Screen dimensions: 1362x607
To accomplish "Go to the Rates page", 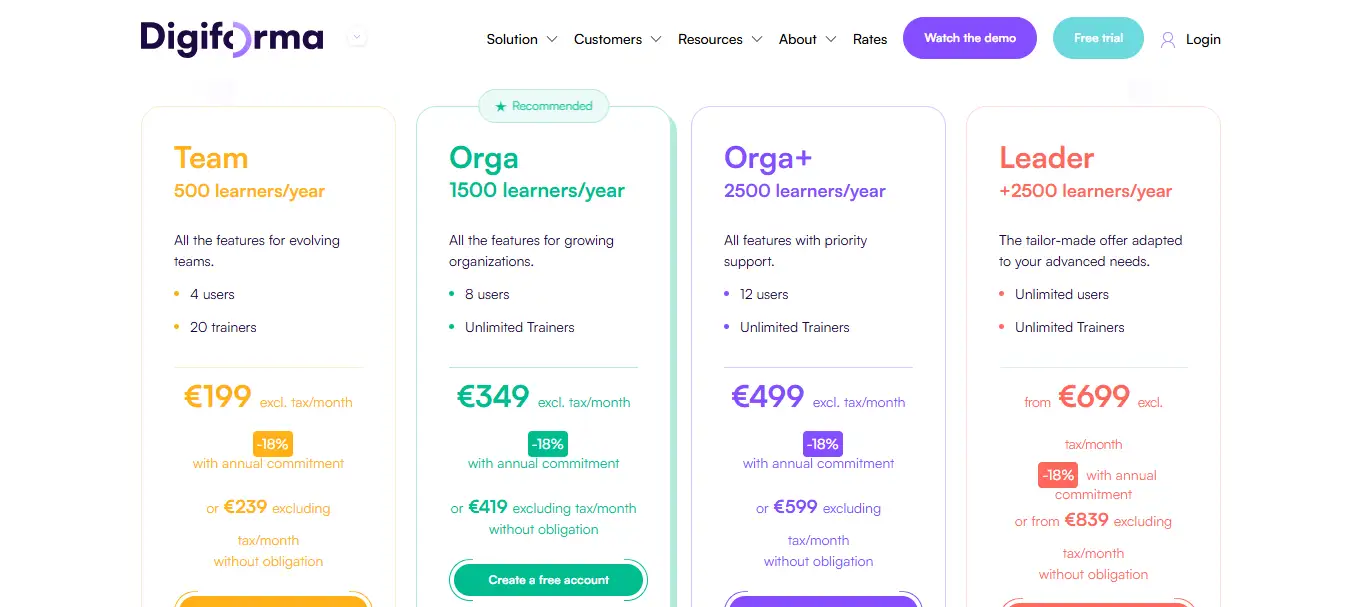I will point(870,39).
